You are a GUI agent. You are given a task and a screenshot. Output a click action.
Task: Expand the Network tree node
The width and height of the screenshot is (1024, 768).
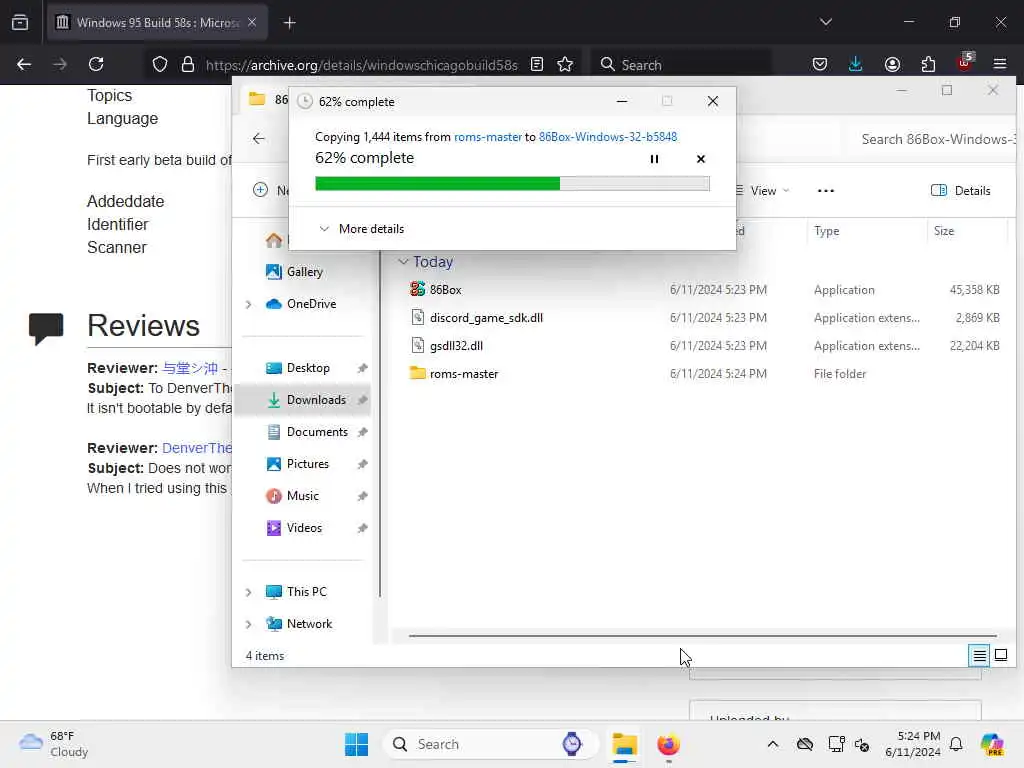[249, 624]
